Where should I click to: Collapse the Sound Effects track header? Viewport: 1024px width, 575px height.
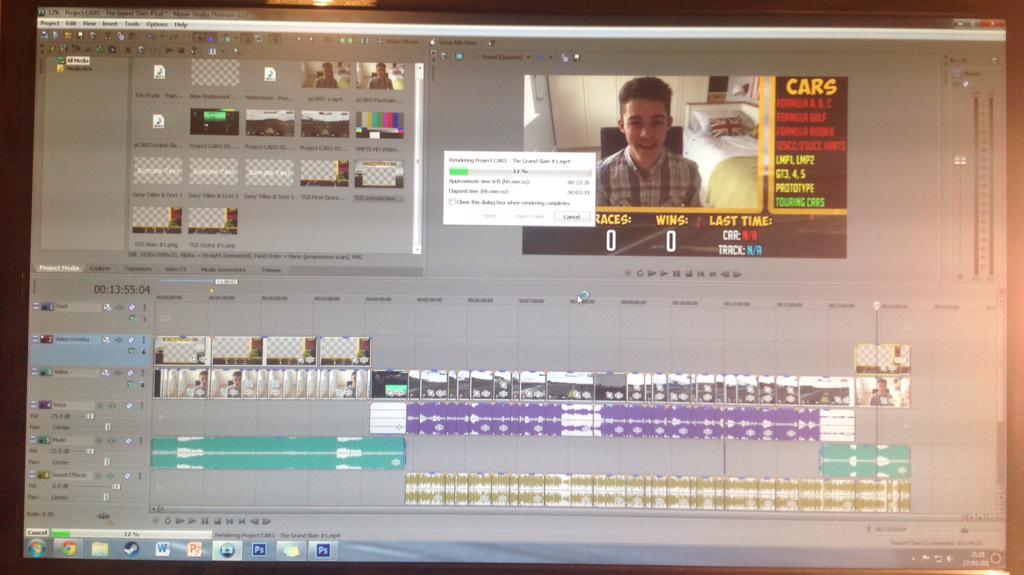coord(32,475)
